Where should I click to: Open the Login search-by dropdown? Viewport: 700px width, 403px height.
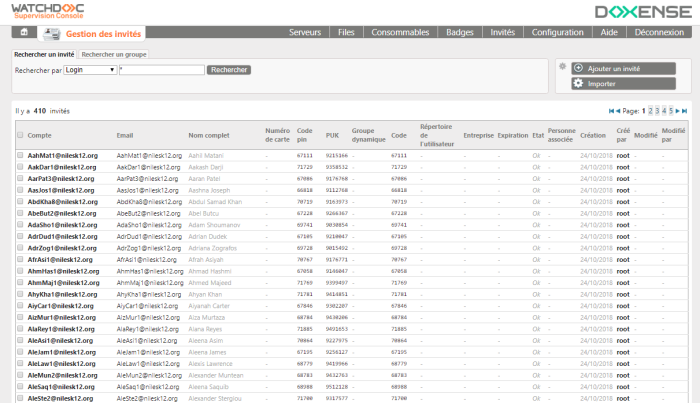point(88,71)
